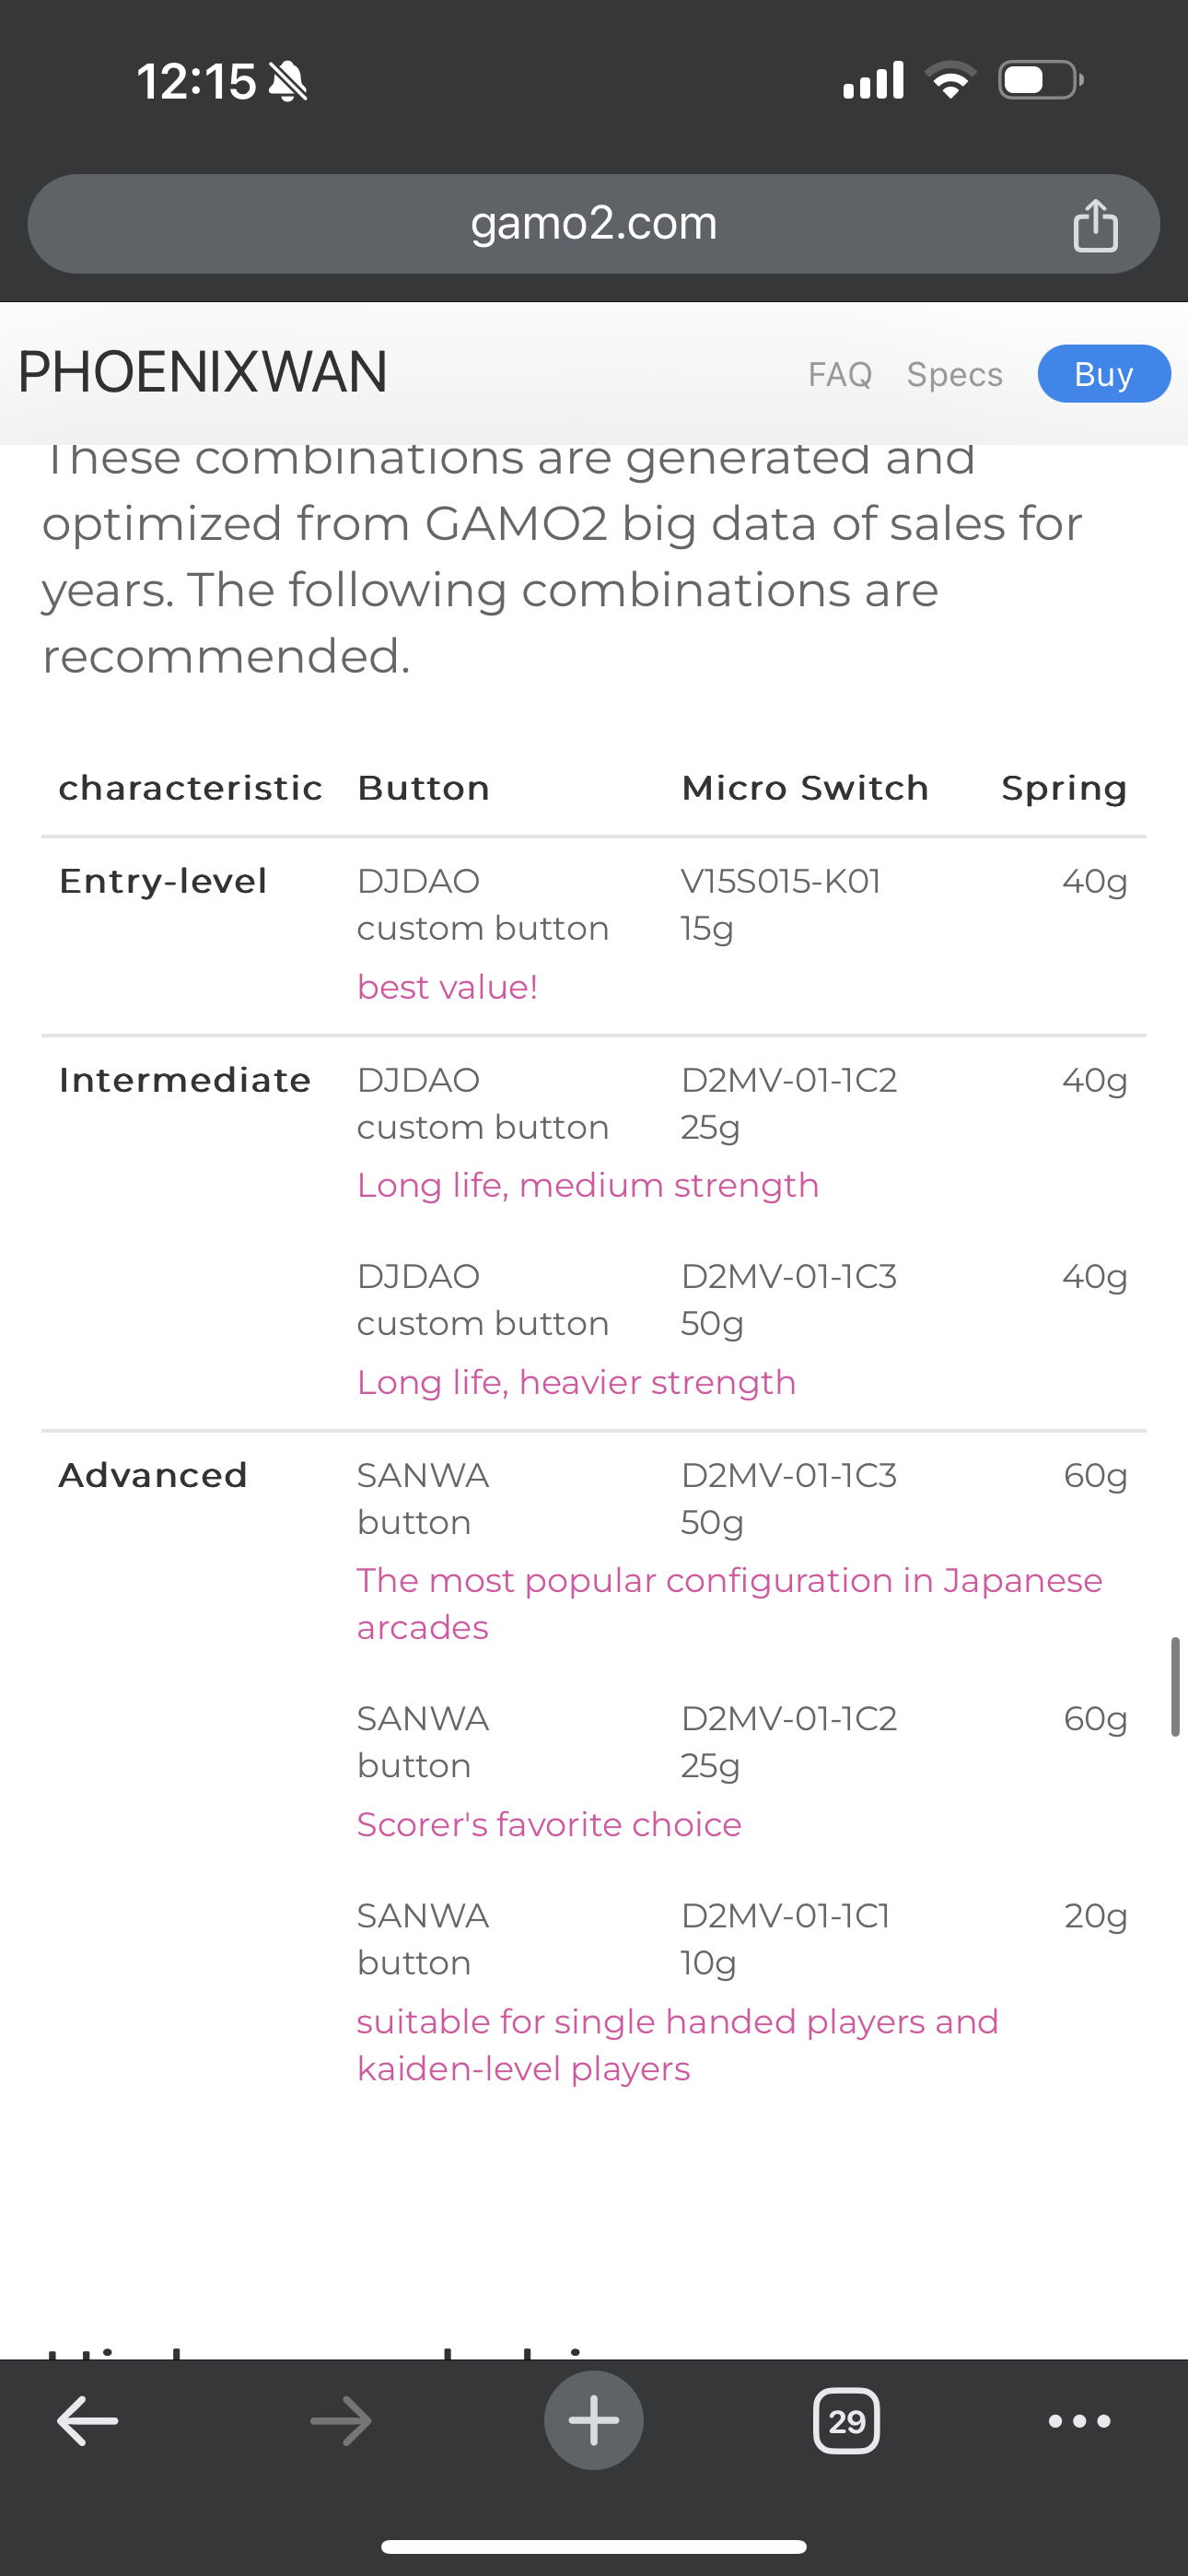Tap the battery status icon
This screenshot has width=1188, height=2576.
[1041, 80]
